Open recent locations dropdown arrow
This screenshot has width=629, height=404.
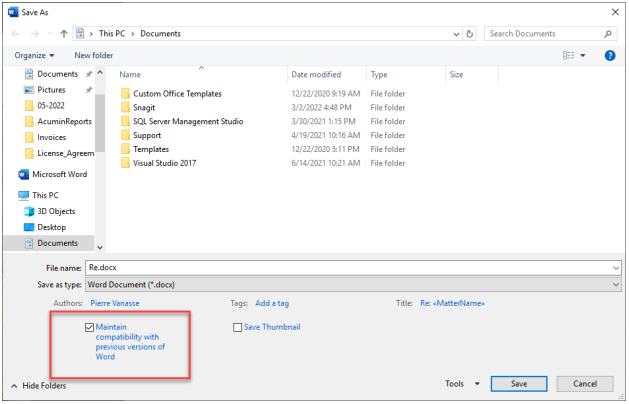pyautogui.click(x=50, y=34)
